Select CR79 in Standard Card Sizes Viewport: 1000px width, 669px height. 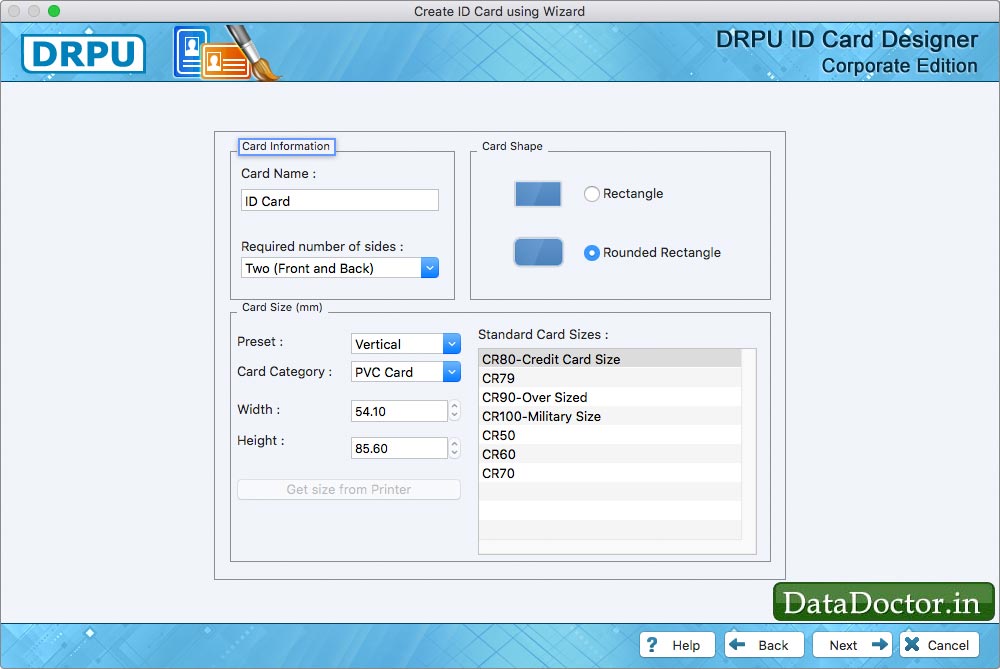pyautogui.click(x=610, y=378)
